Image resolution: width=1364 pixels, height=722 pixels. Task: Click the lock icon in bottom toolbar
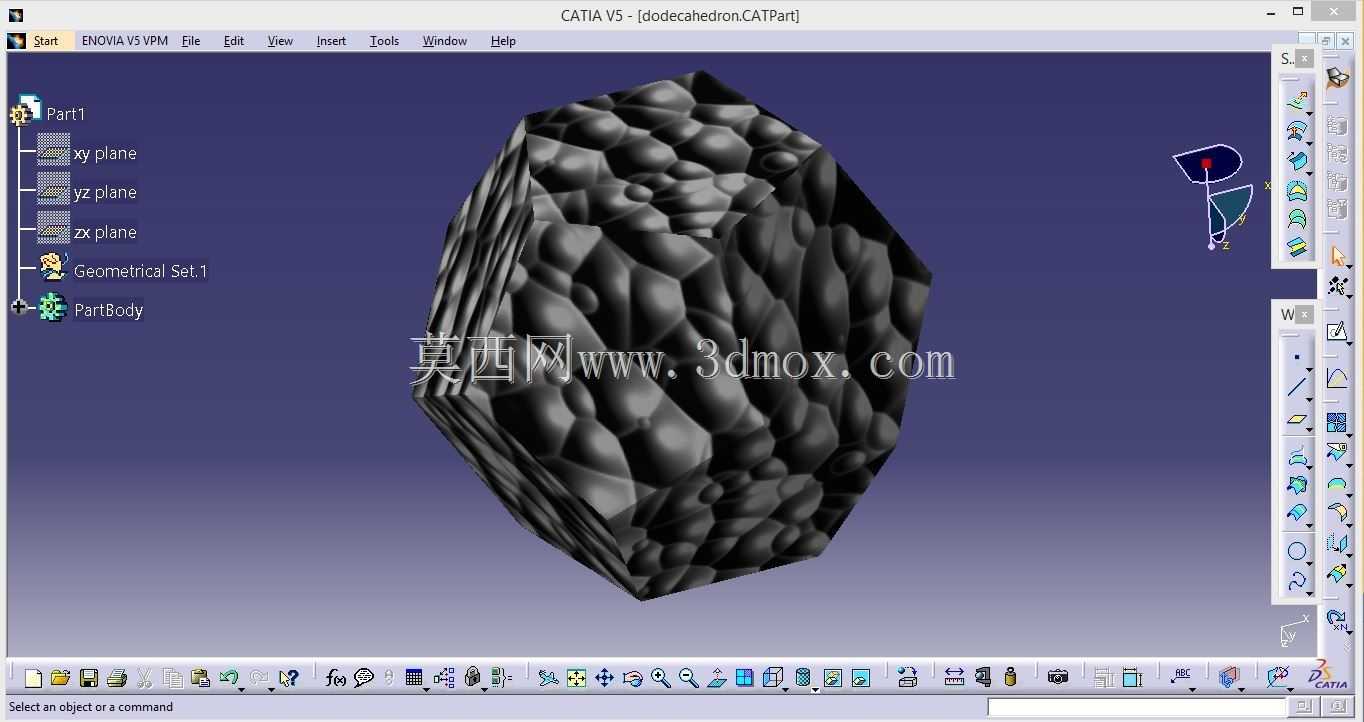click(473, 678)
